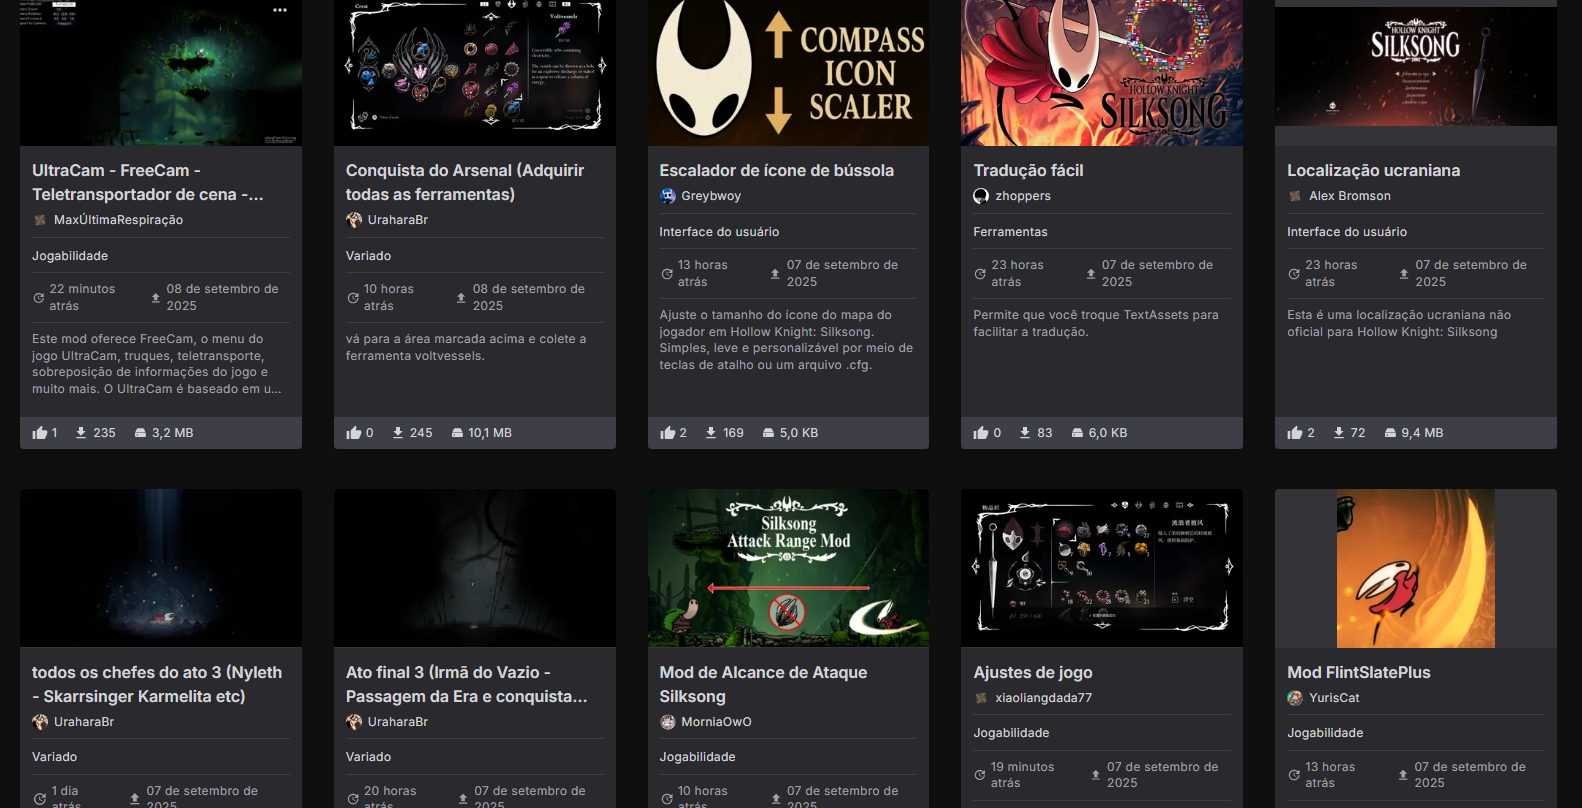This screenshot has width=1582, height=808.
Task: Click download icon showing 72 downloads
Action: (x=1339, y=433)
